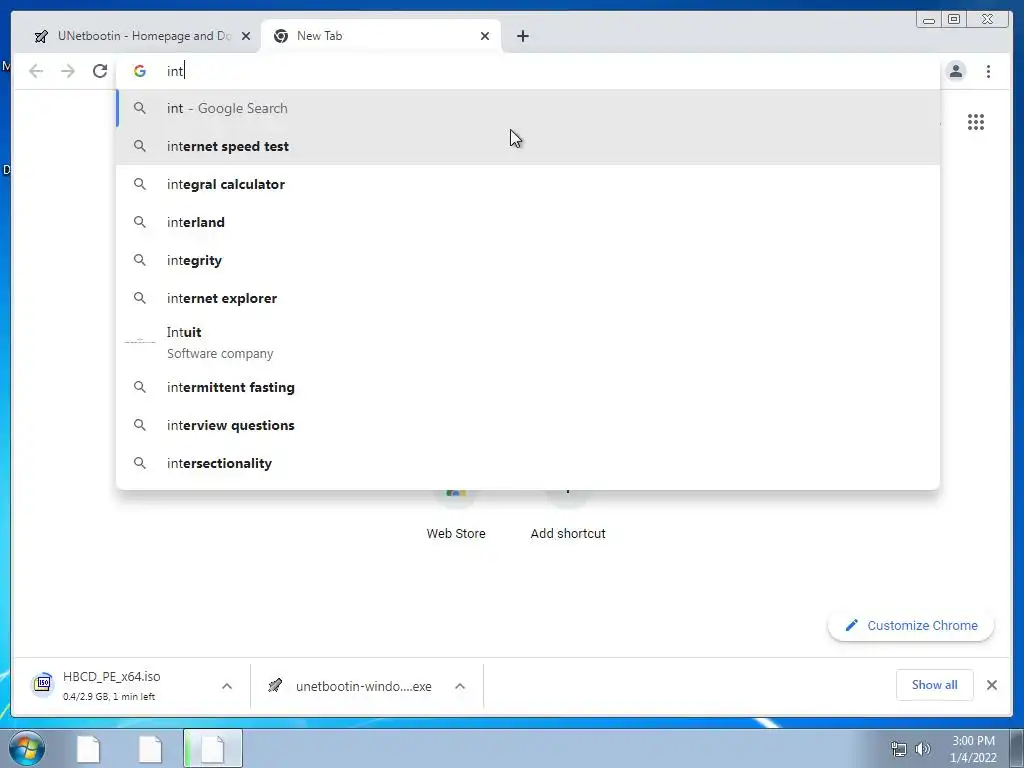
Task: Open a new tab with plus button
Action: pos(522,36)
